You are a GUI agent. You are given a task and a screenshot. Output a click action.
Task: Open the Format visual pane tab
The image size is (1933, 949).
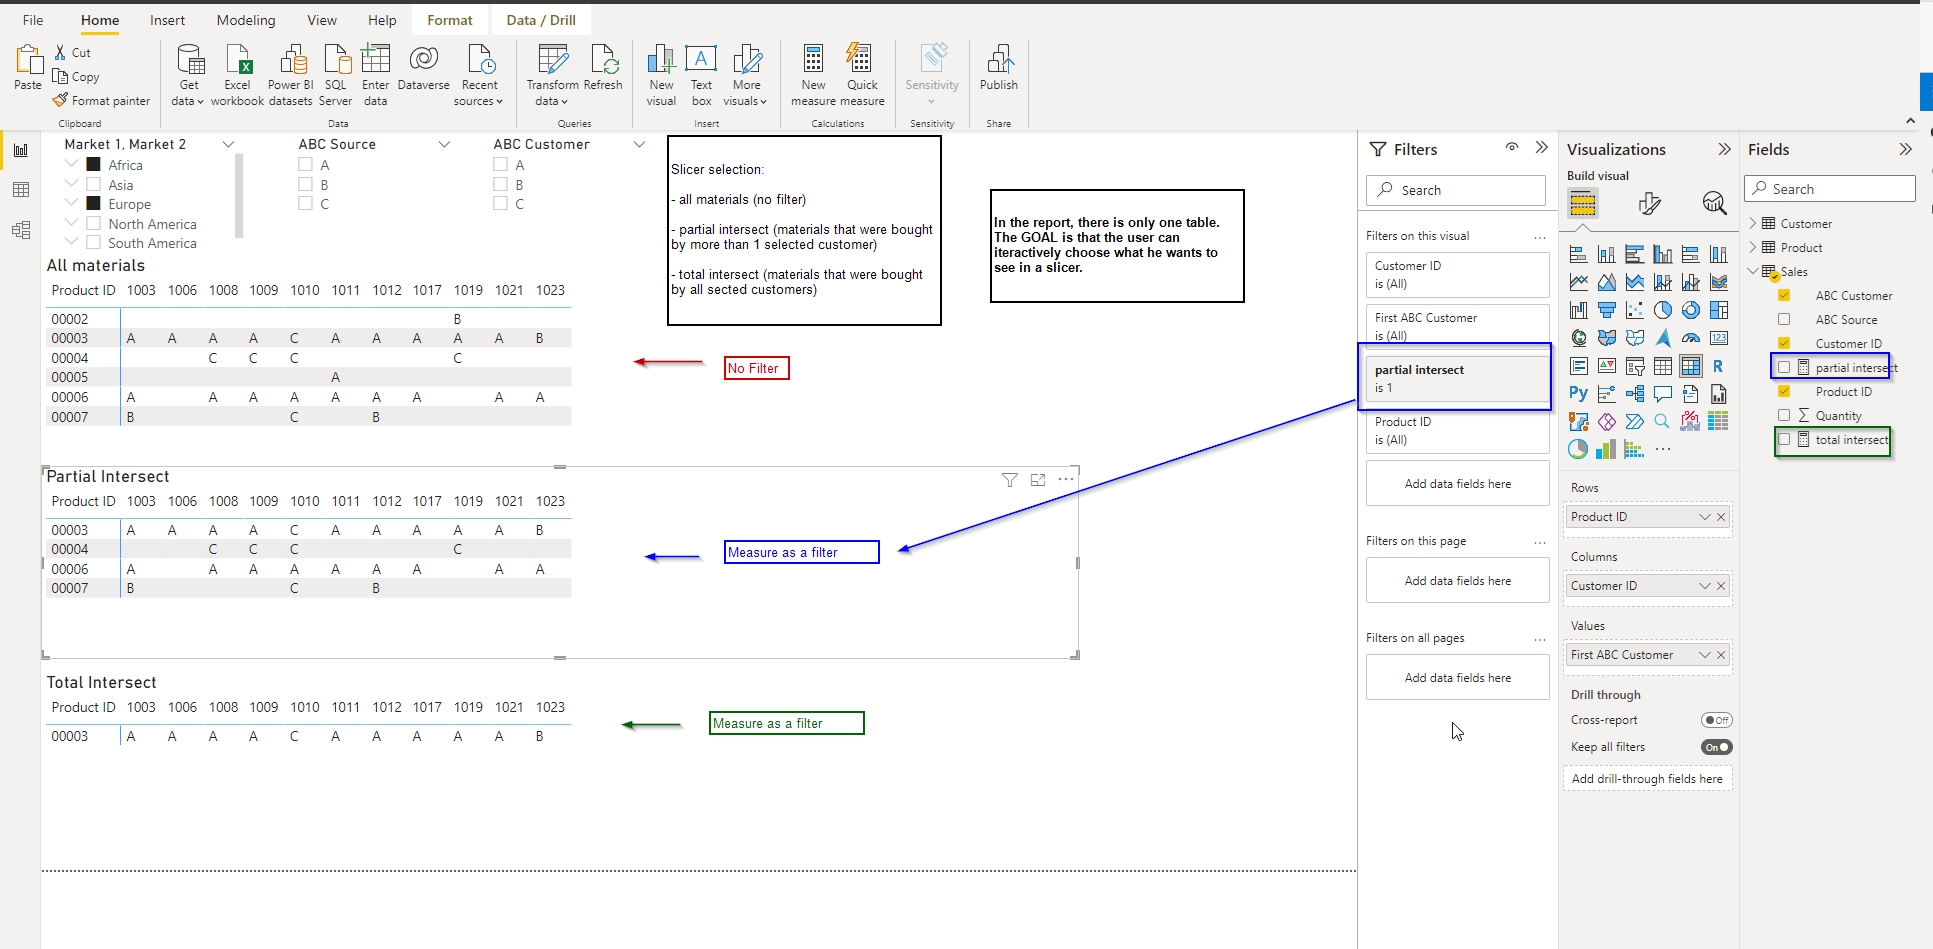tap(1649, 204)
